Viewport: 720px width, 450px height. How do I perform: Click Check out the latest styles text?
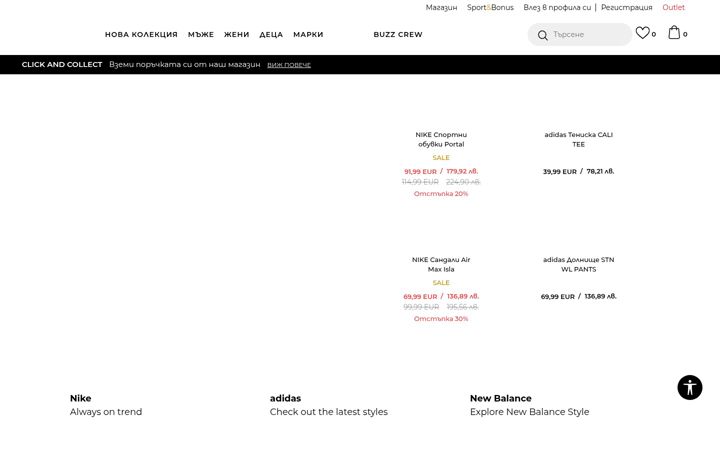[329, 412]
